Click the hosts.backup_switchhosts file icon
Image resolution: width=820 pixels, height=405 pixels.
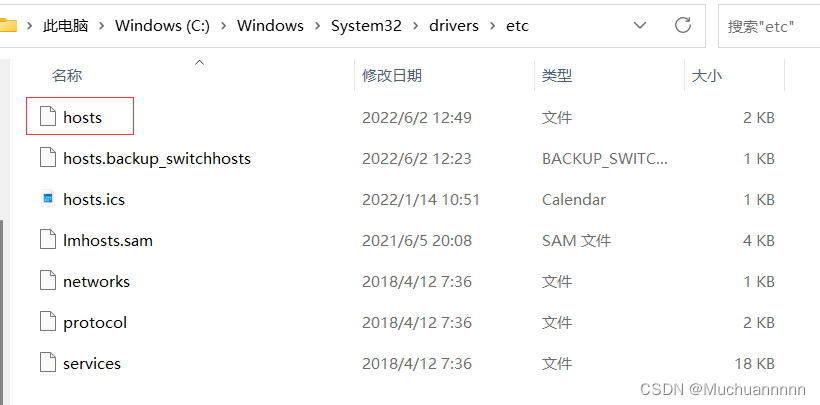click(x=48, y=158)
